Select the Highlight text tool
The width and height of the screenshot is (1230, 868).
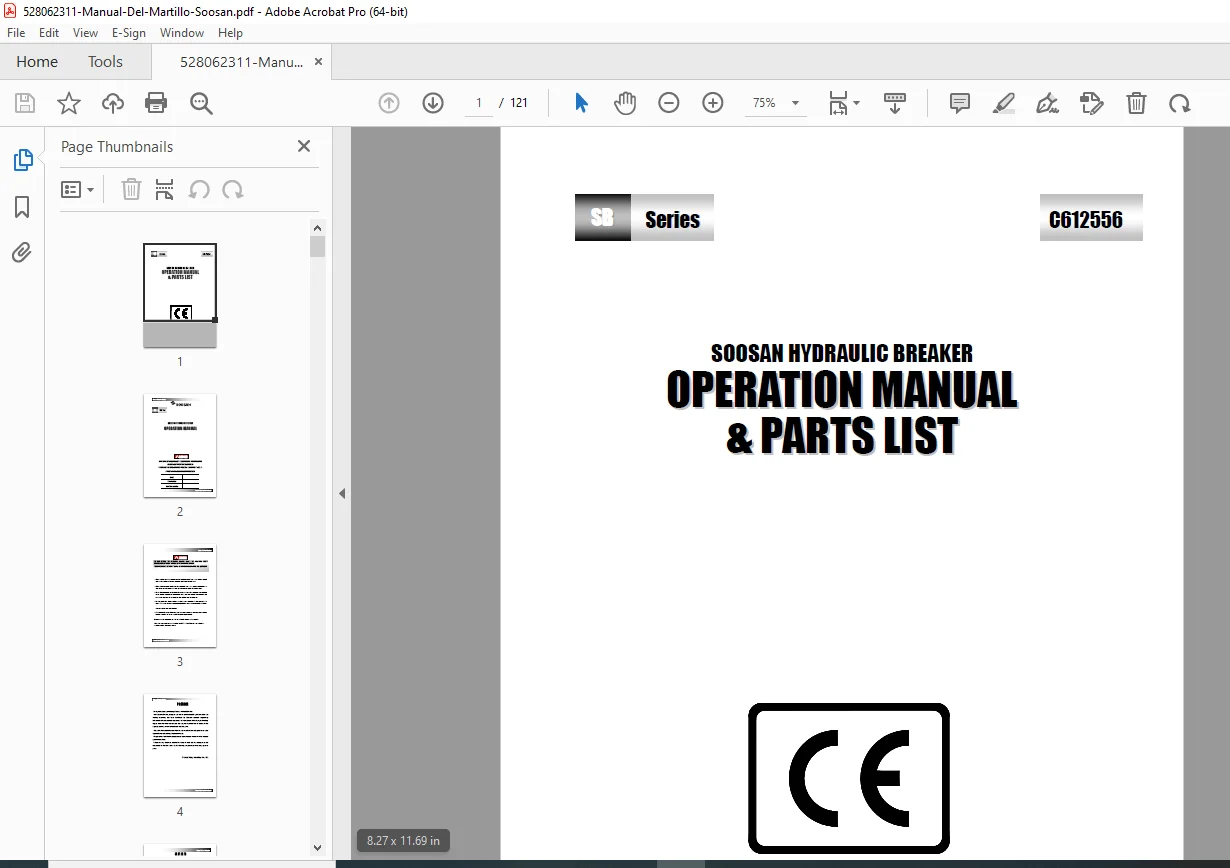(1004, 103)
